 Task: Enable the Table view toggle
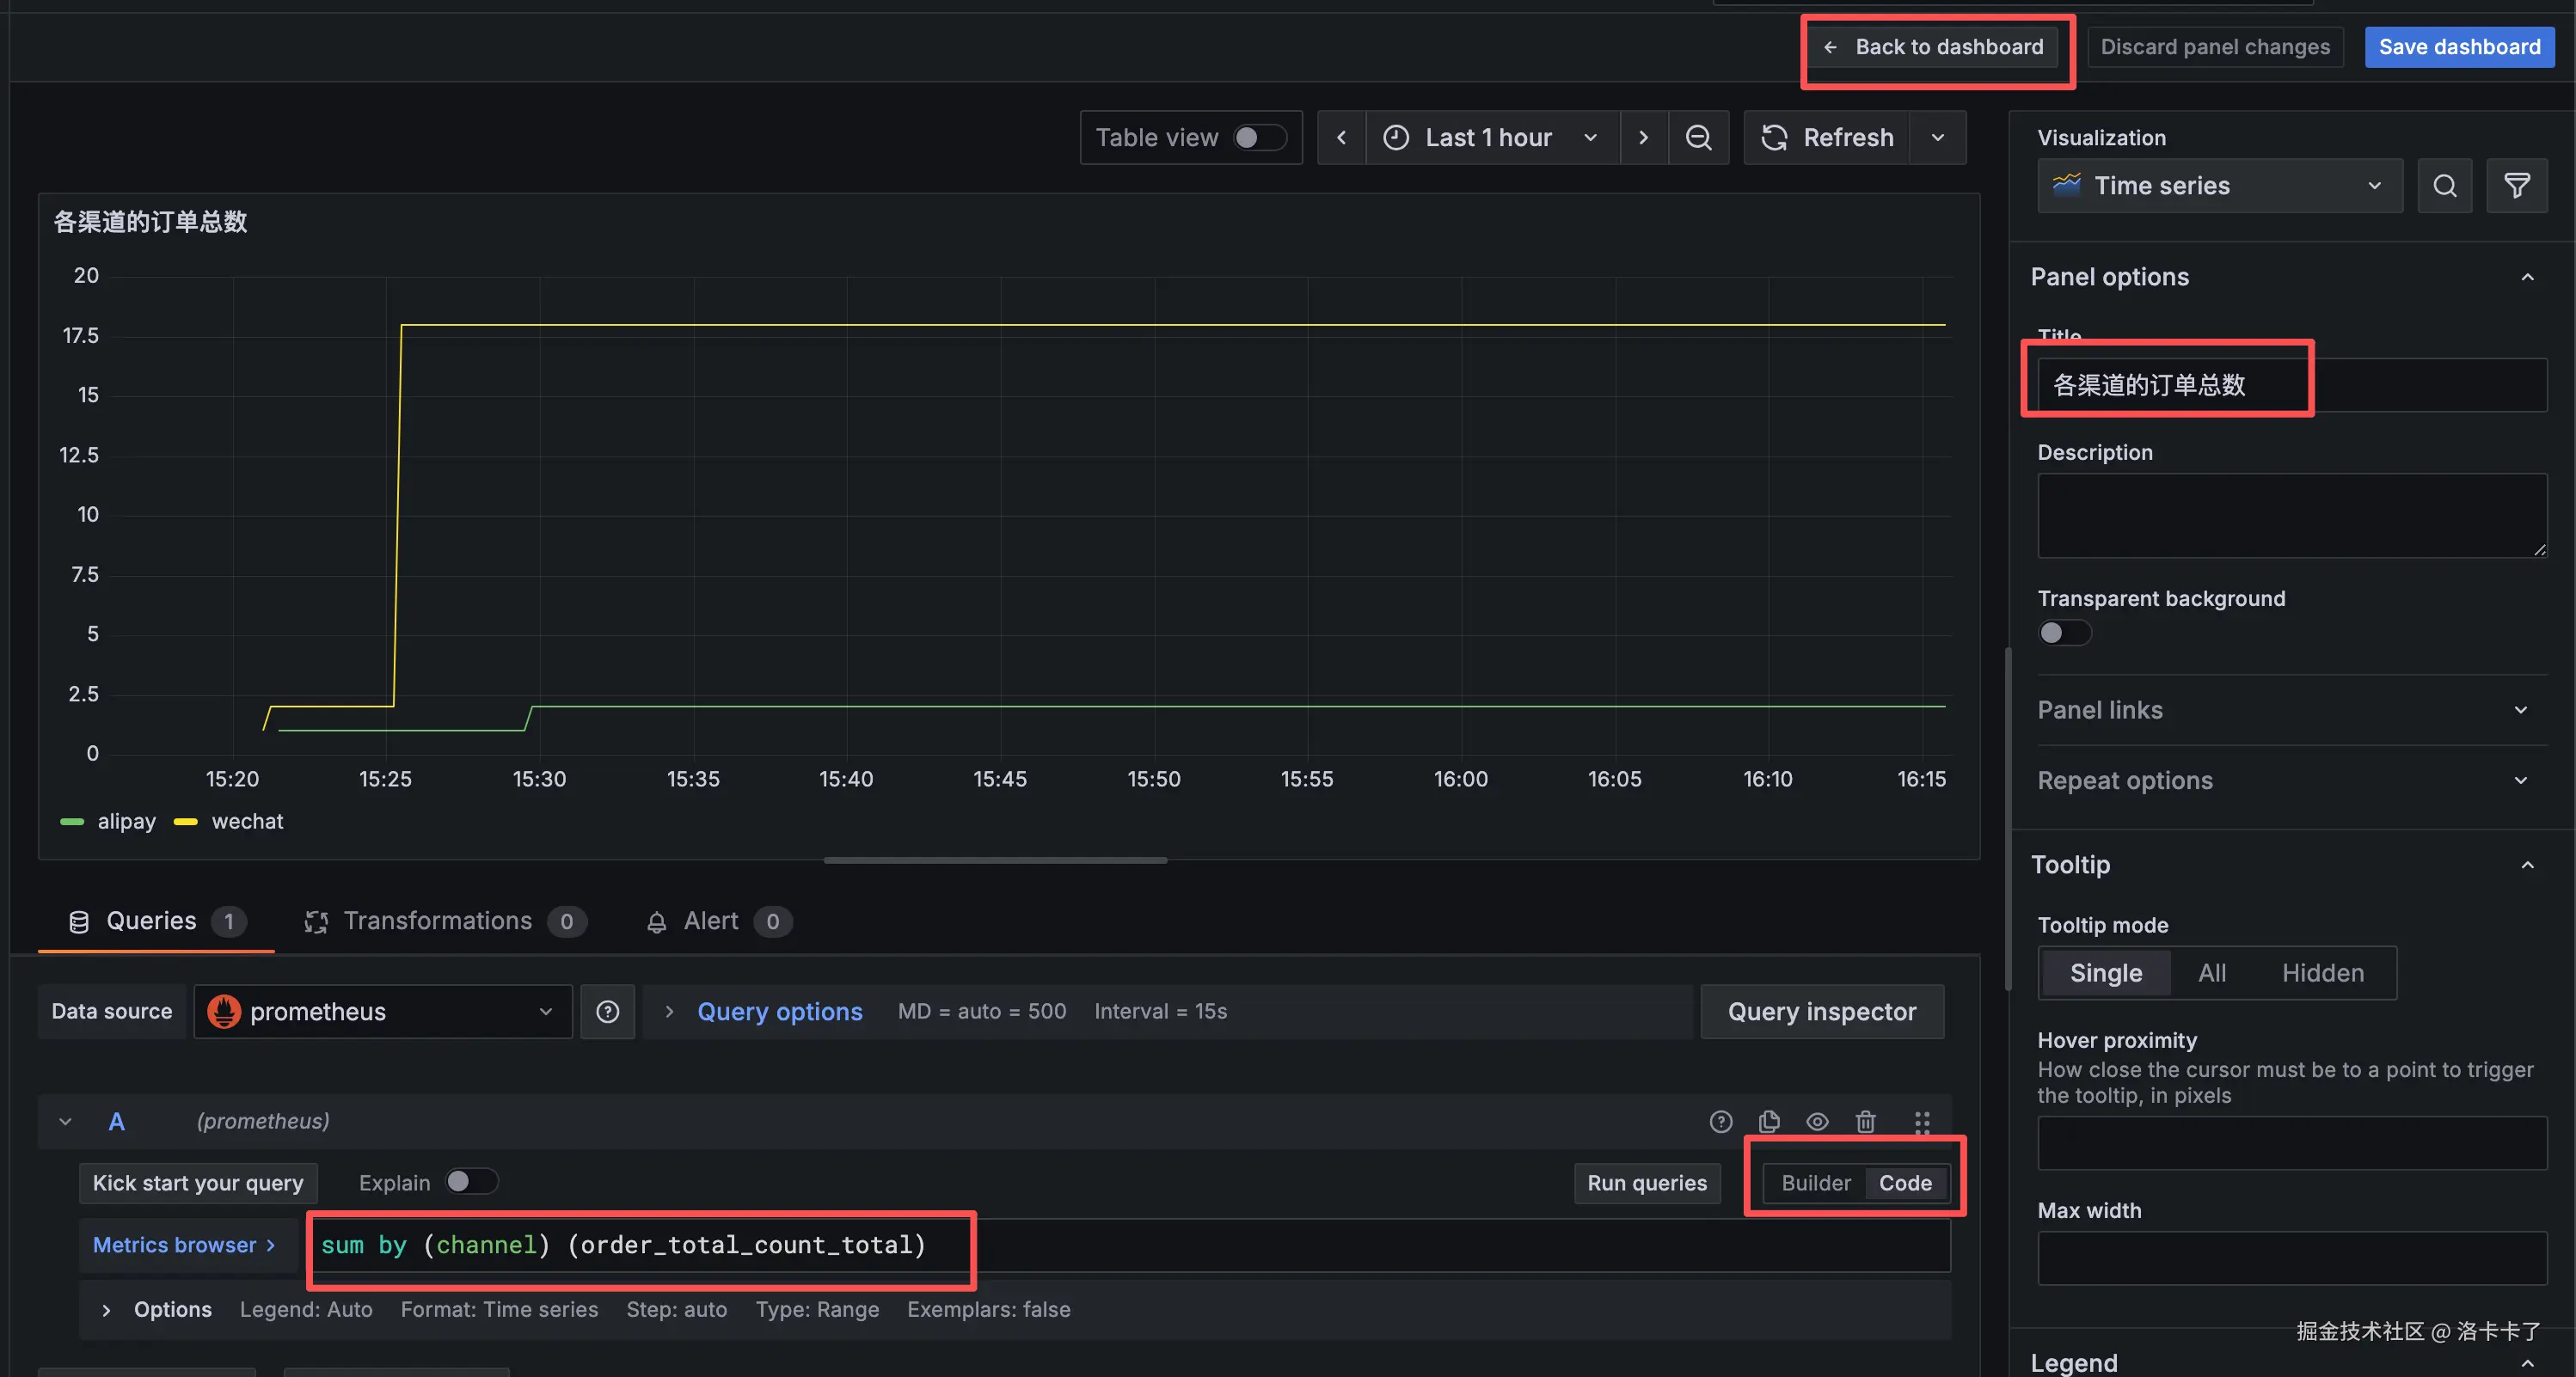(x=1258, y=137)
